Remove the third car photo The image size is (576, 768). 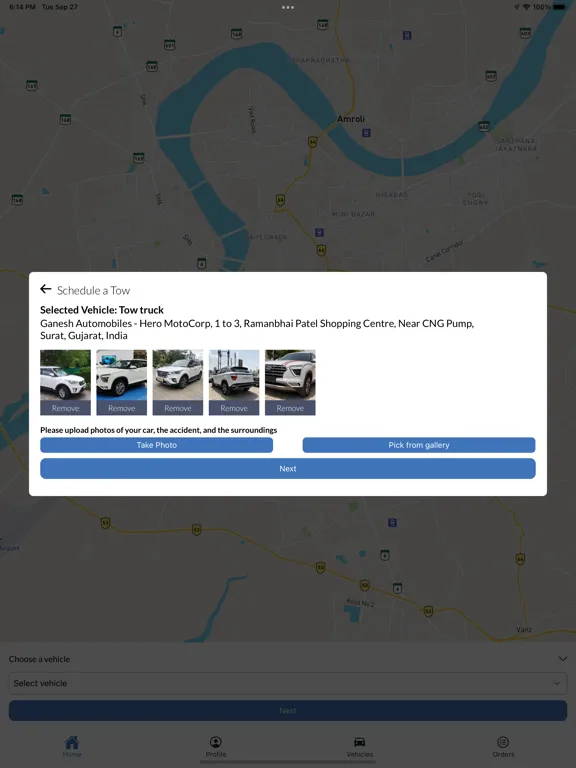[178, 408]
